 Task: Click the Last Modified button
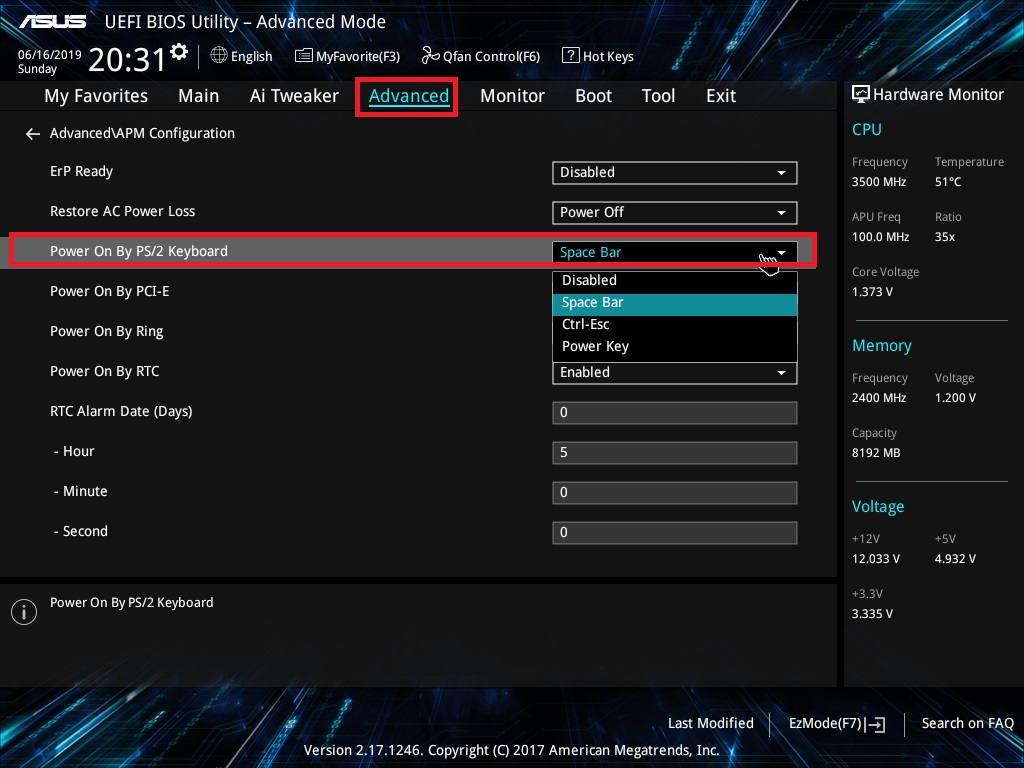[x=710, y=723]
